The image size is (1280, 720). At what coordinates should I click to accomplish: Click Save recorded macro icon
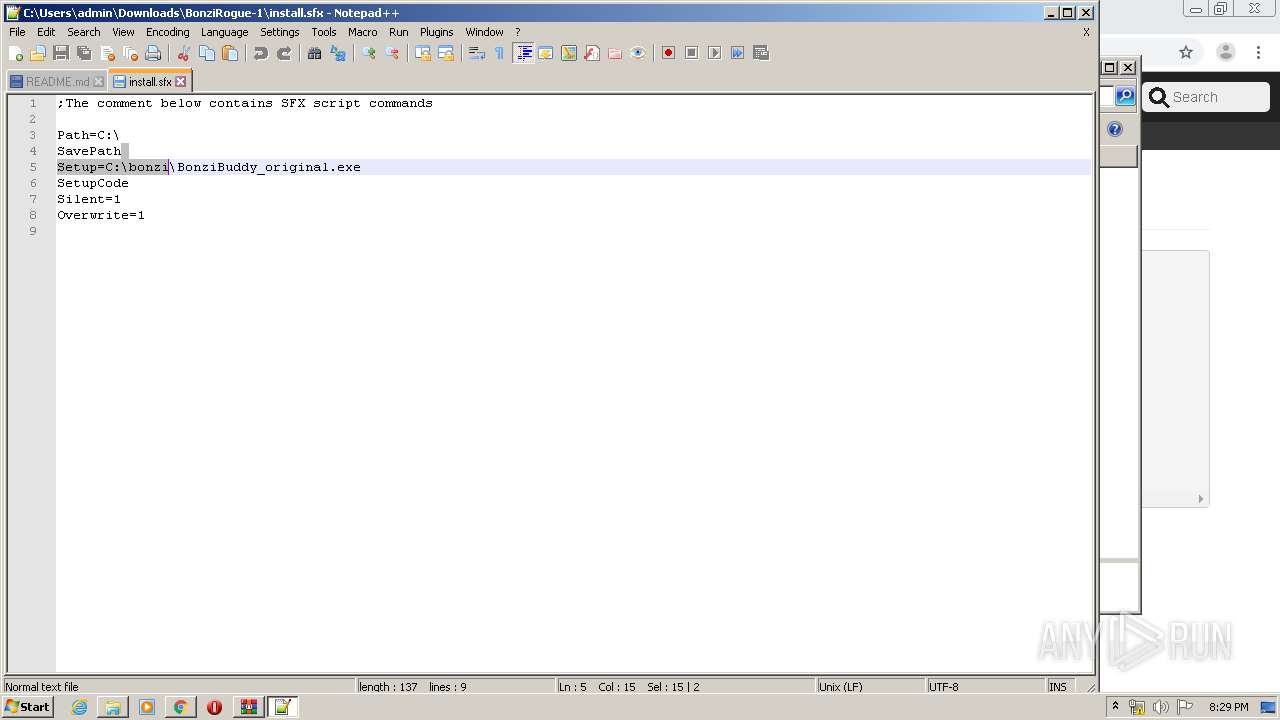pos(761,53)
